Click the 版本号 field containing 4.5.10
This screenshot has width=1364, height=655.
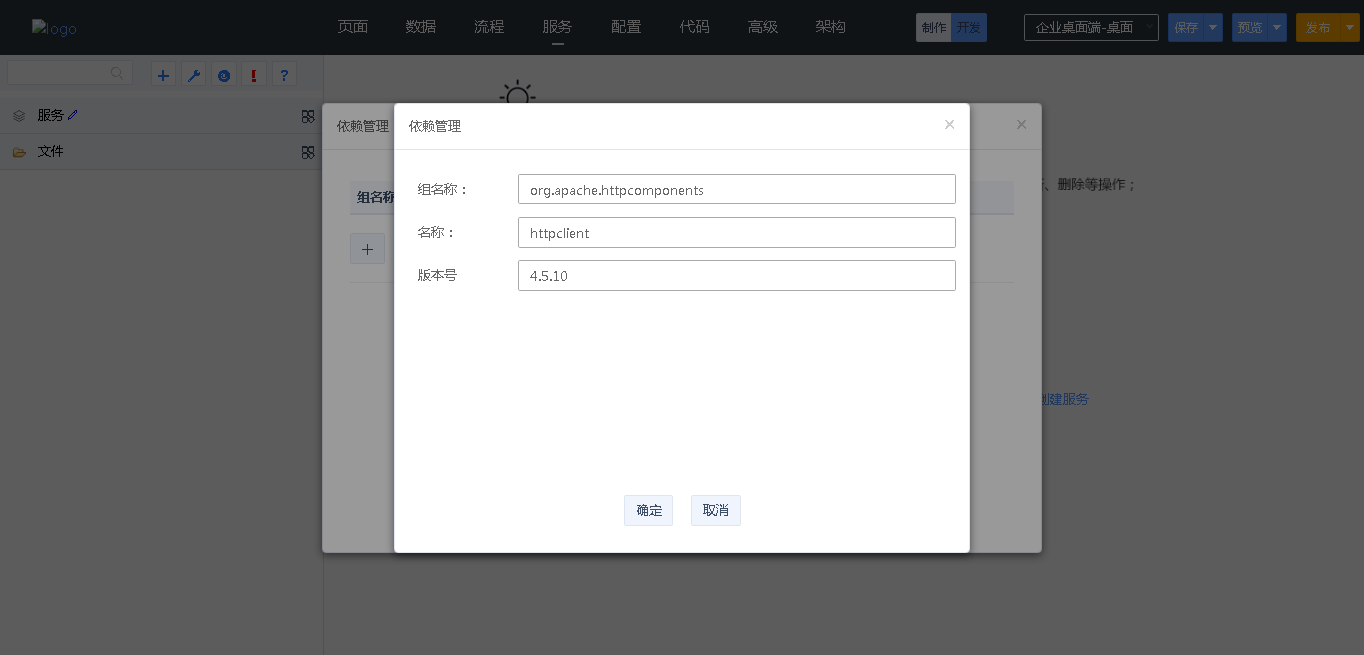click(736, 276)
